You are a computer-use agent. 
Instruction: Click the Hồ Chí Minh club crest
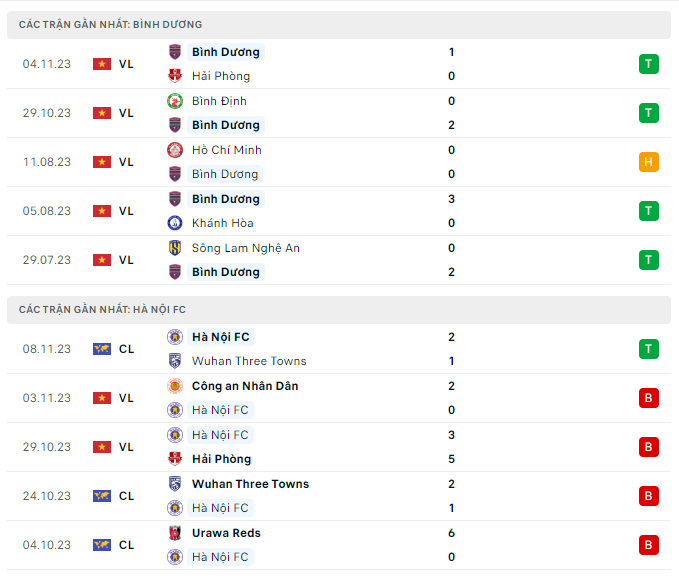click(175, 150)
